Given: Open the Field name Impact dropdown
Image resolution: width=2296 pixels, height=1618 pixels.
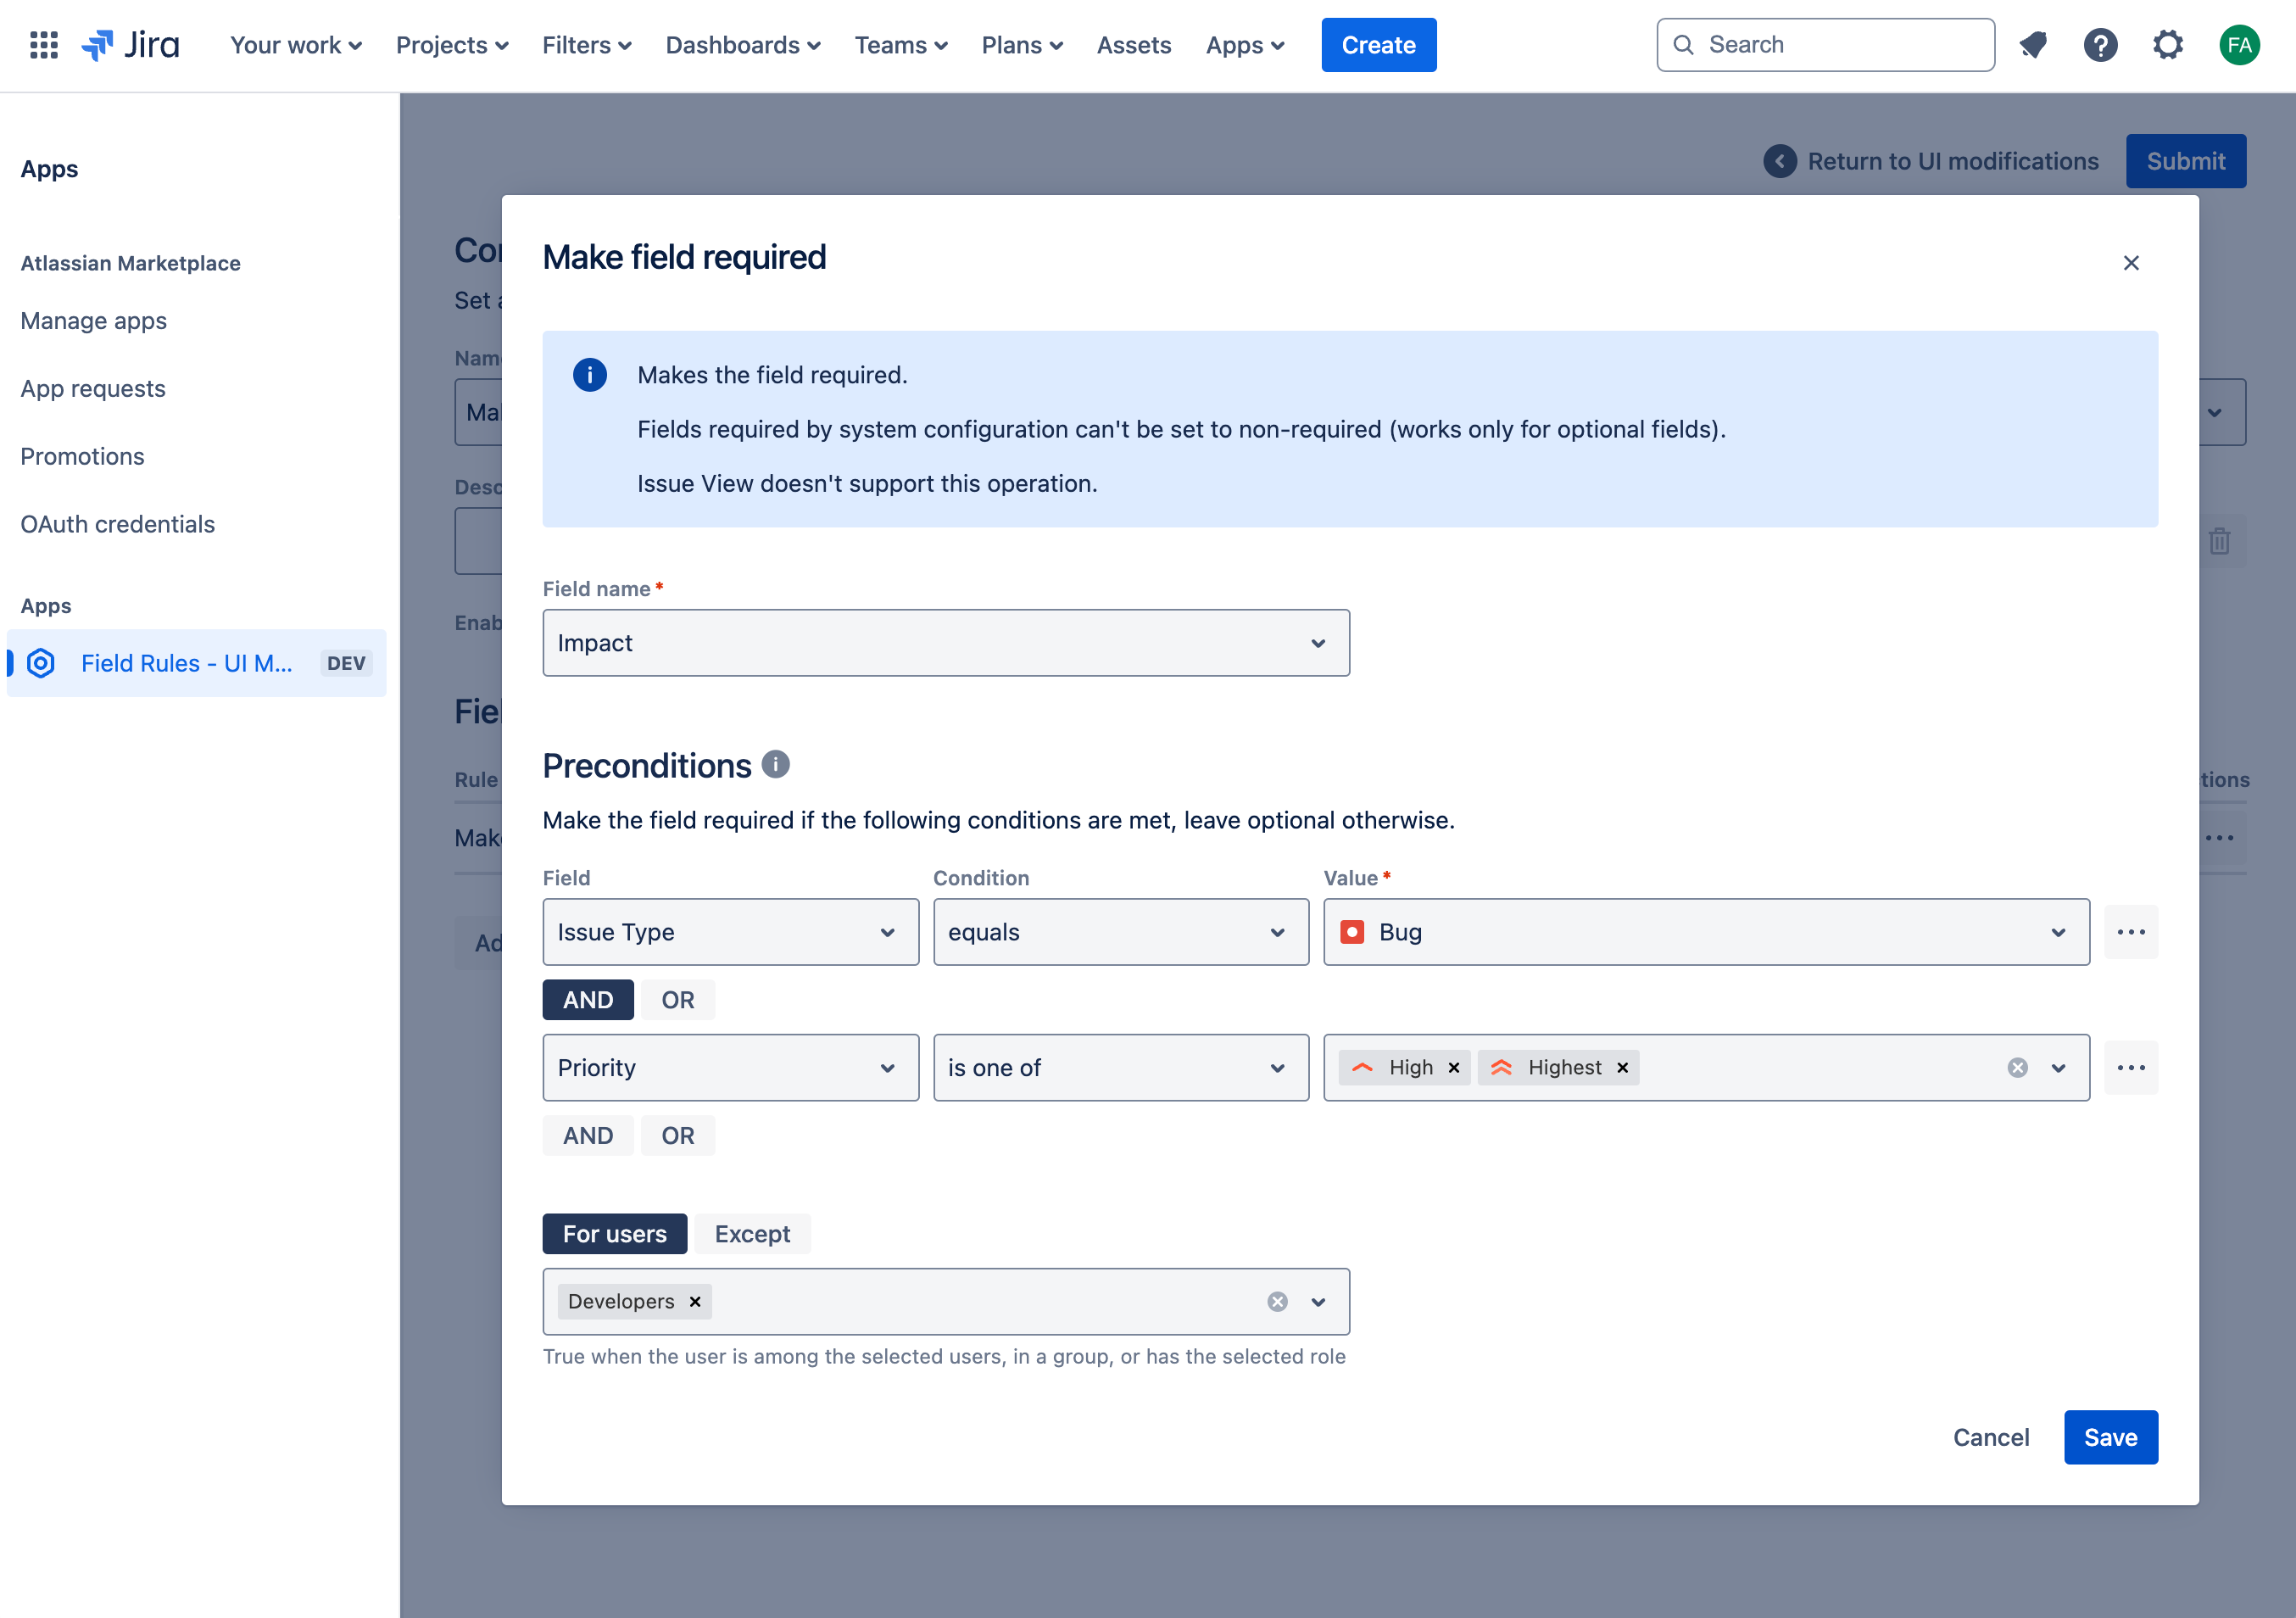Looking at the screenshot, I should (945, 643).
